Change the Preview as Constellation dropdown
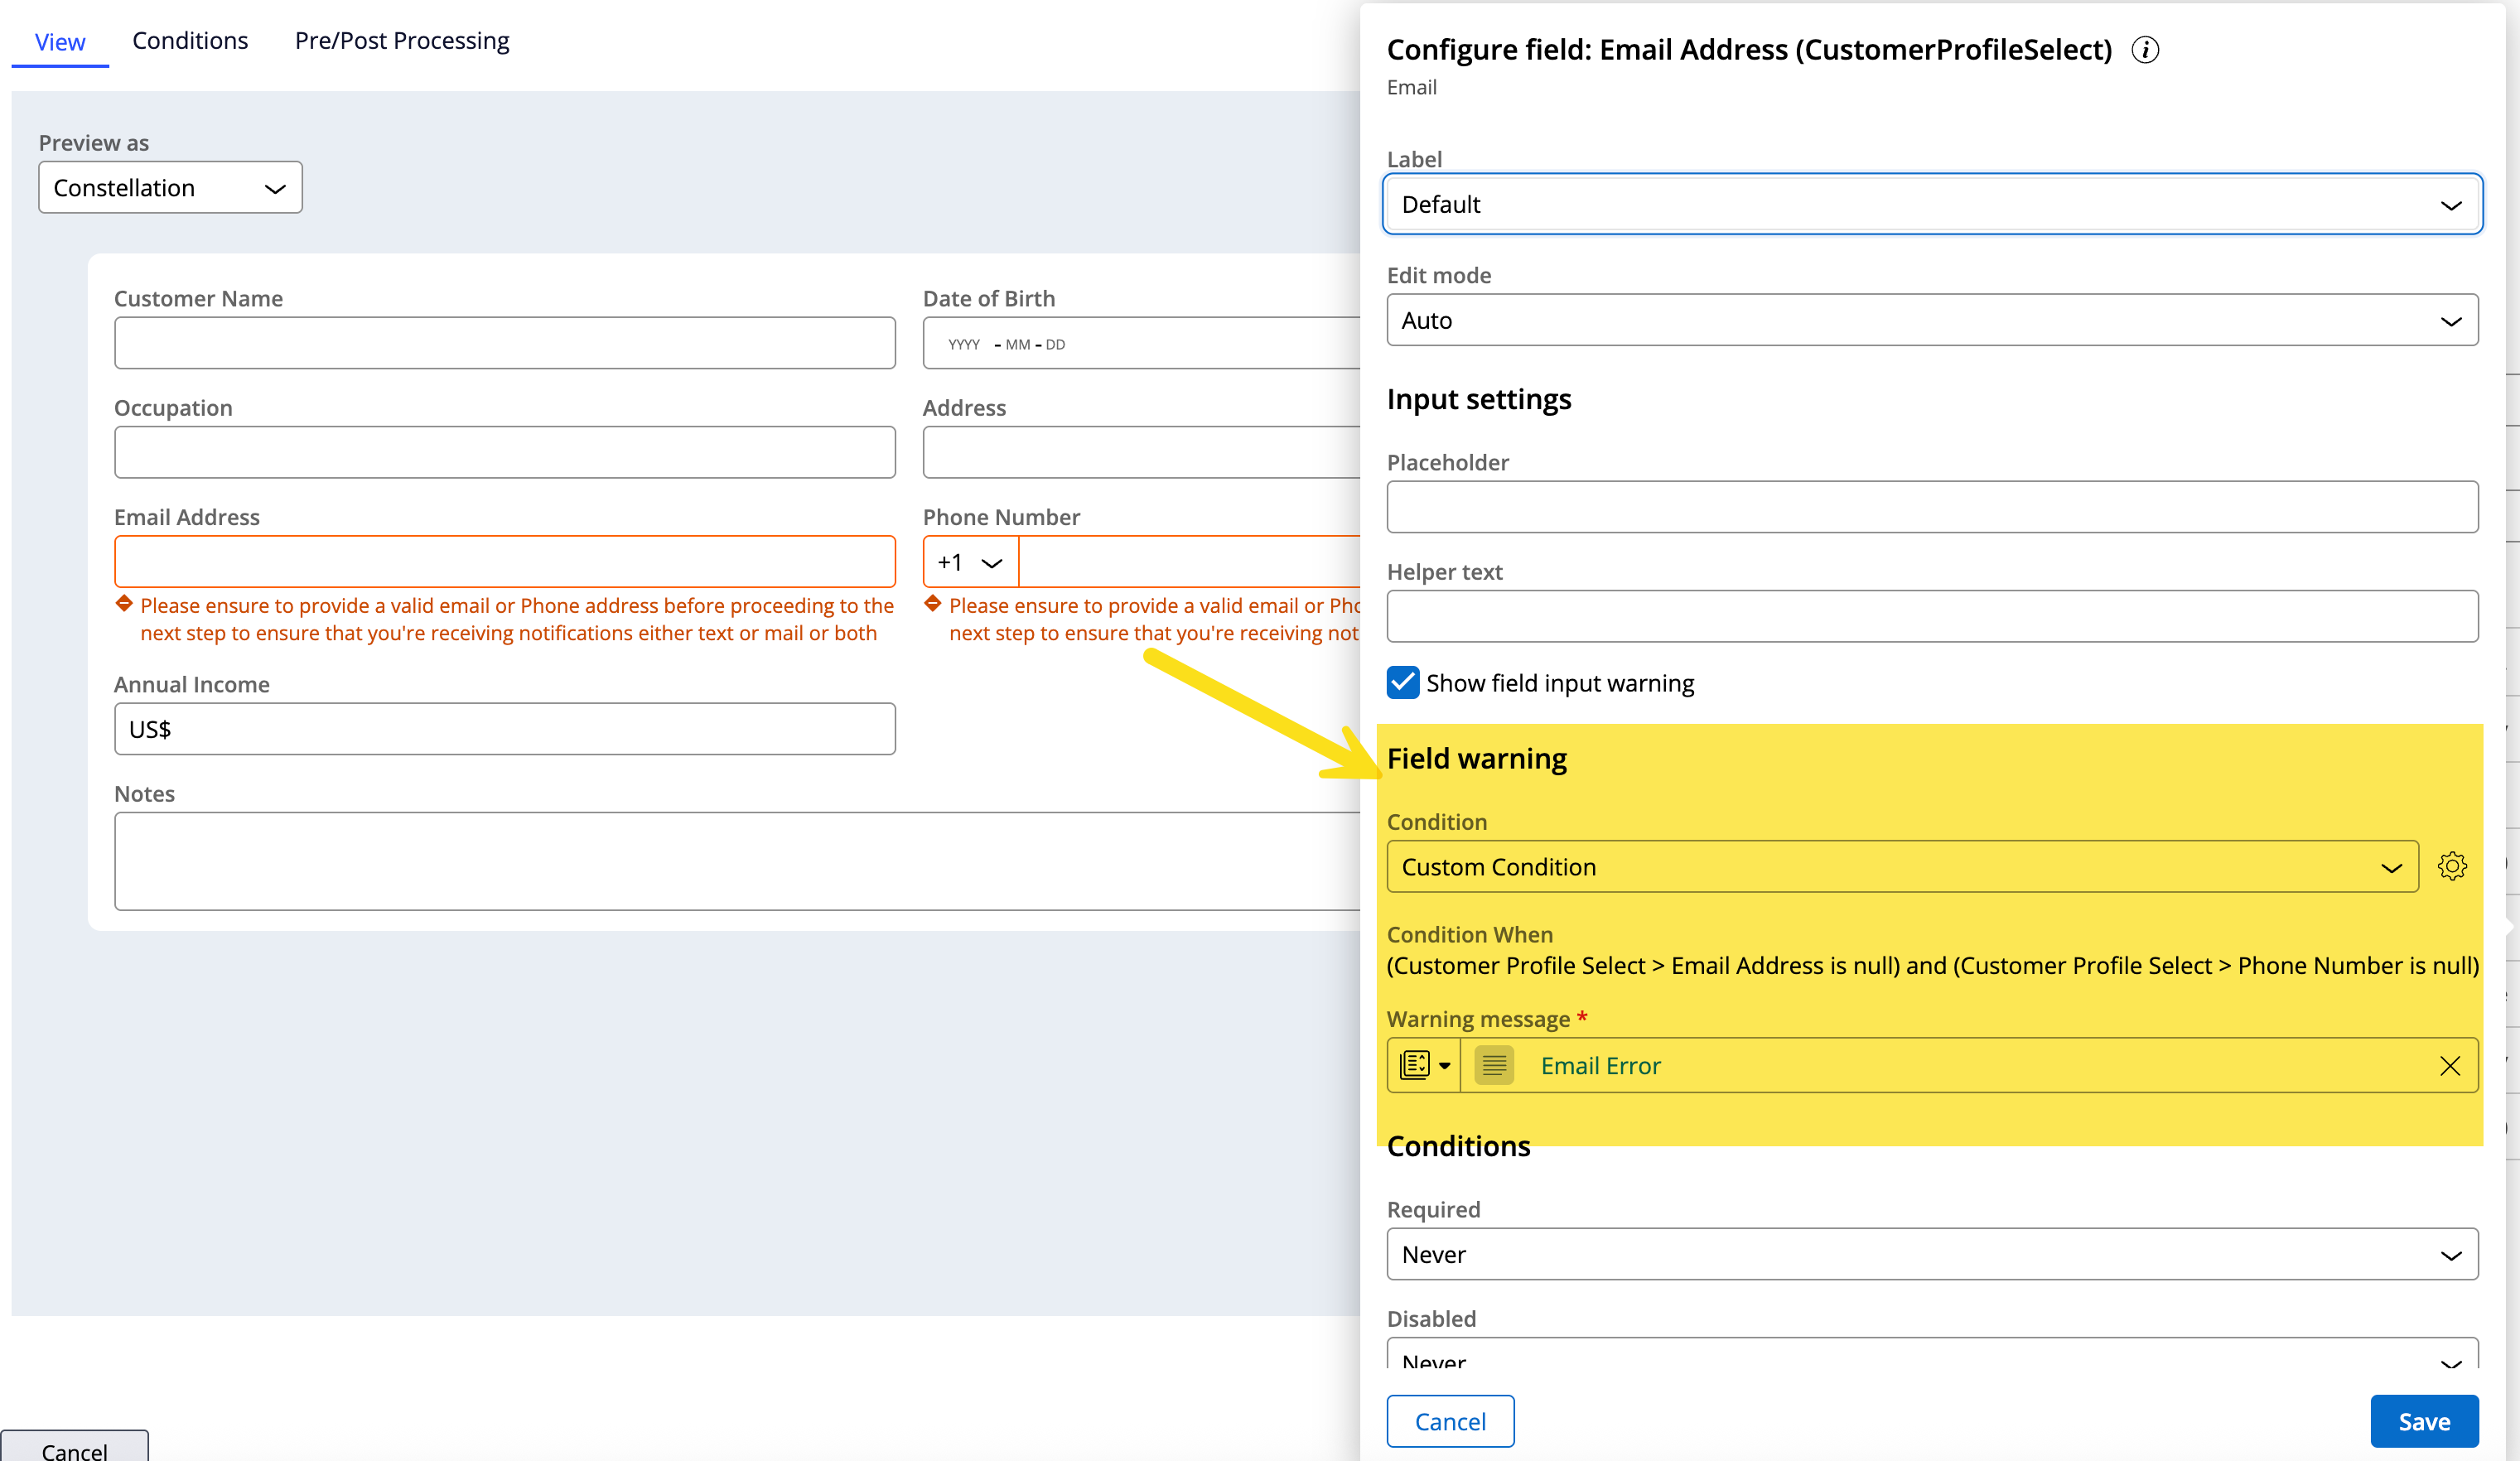The image size is (2520, 1461). [170, 188]
